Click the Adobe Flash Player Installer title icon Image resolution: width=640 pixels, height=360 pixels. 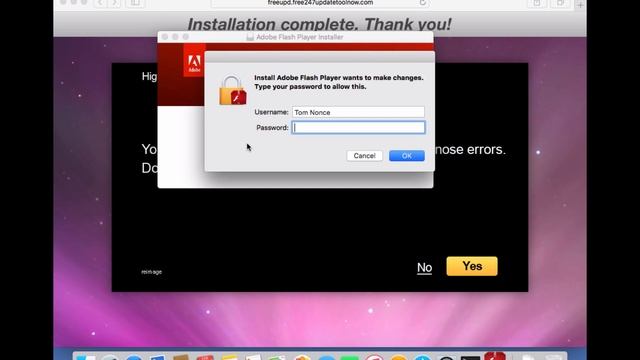250,37
